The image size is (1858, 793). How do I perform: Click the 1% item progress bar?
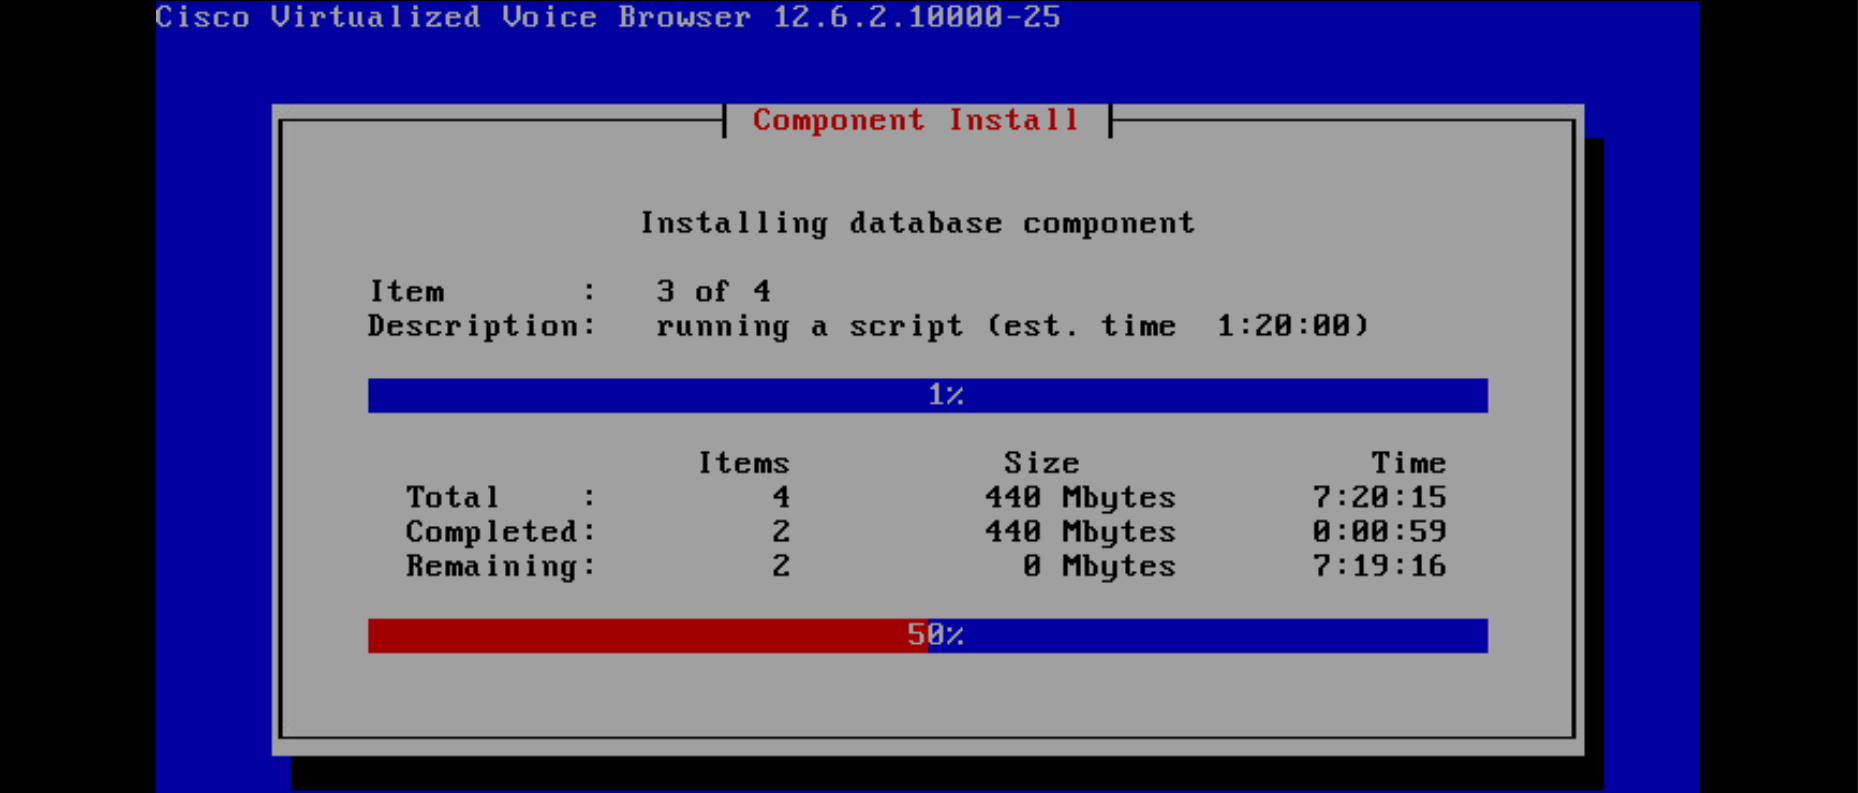click(x=927, y=395)
